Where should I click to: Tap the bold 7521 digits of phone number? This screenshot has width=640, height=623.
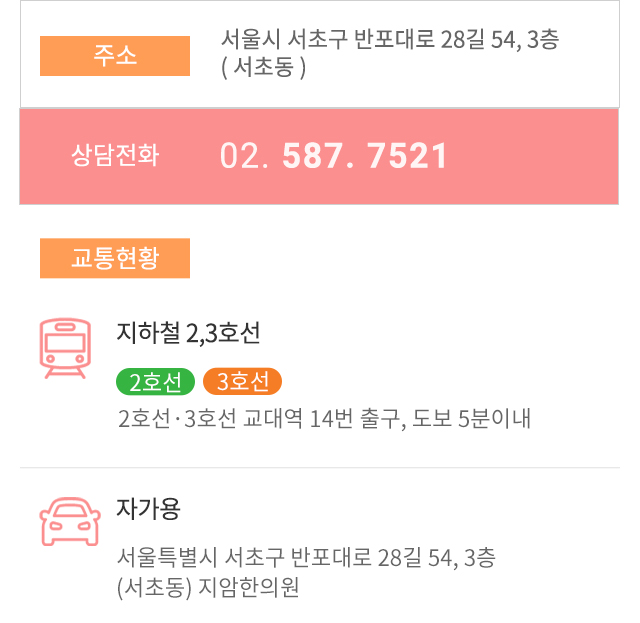(x=407, y=156)
